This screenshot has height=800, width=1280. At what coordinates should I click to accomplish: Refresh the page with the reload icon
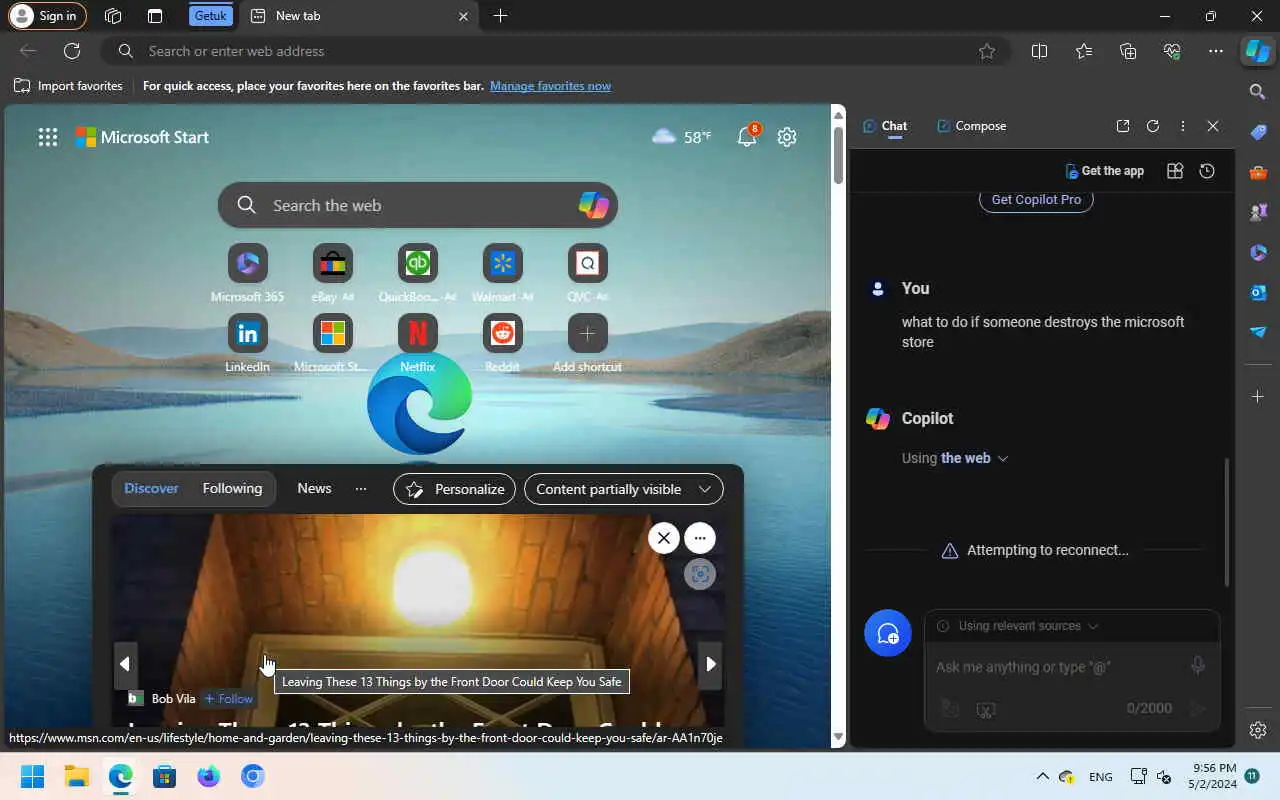click(x=72, y=51)
